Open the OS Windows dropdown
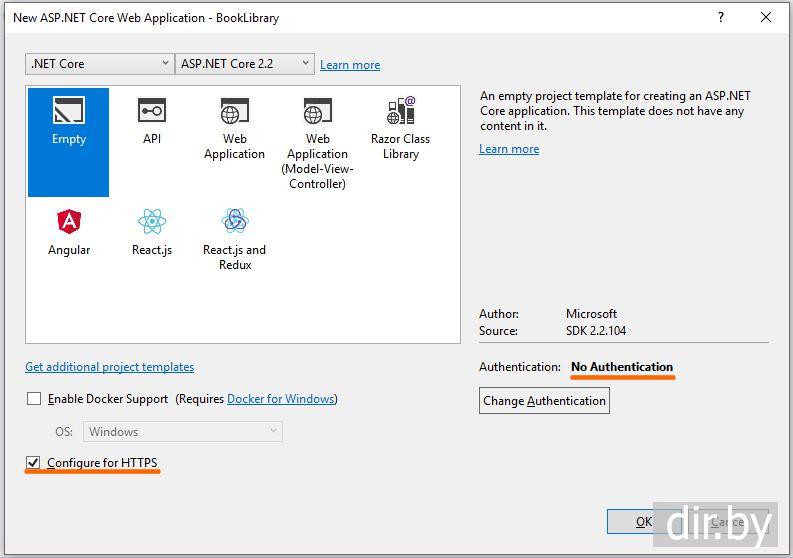The height and width of the screenshot is (558, 793). pyautogui.click(x=183, y=432)
